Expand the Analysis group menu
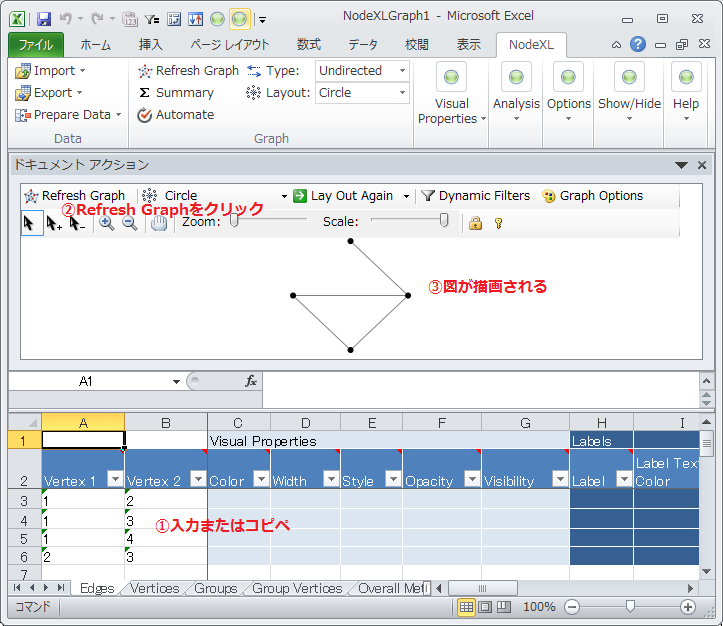Viewport: 723px width, 626px height. 516,92
